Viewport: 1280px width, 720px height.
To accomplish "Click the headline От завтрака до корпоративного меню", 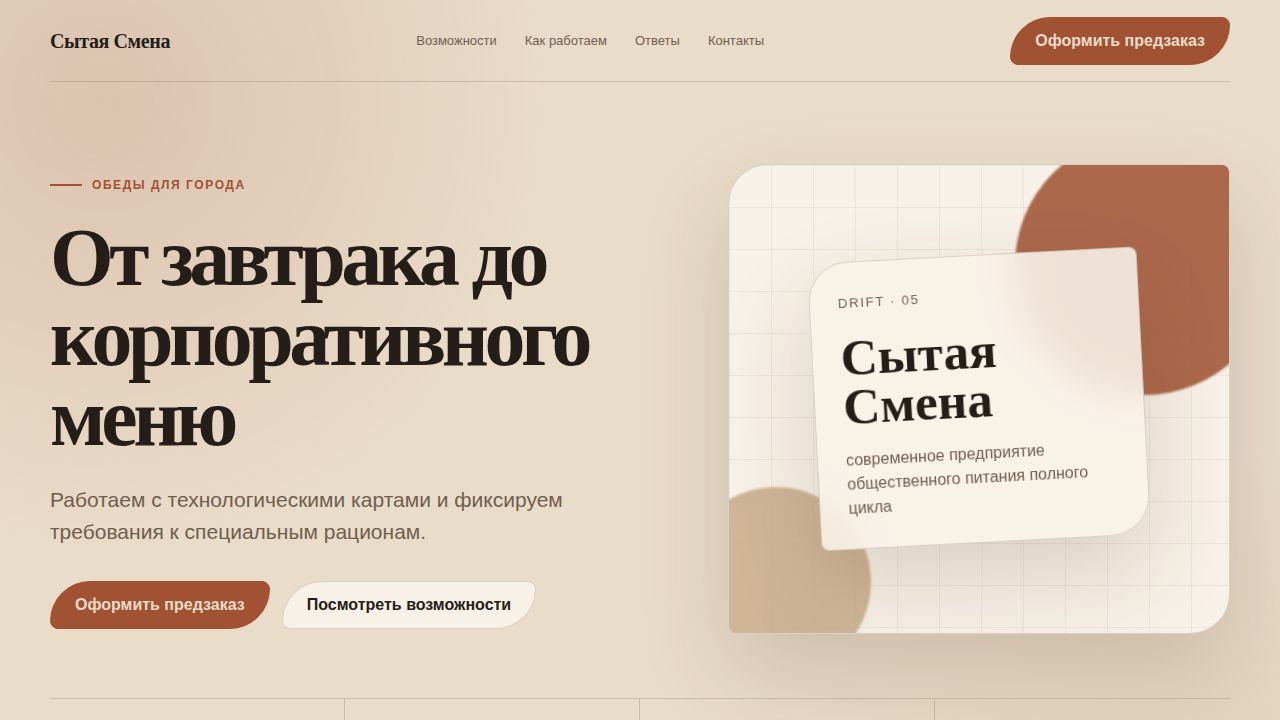I will pos(320,338).
